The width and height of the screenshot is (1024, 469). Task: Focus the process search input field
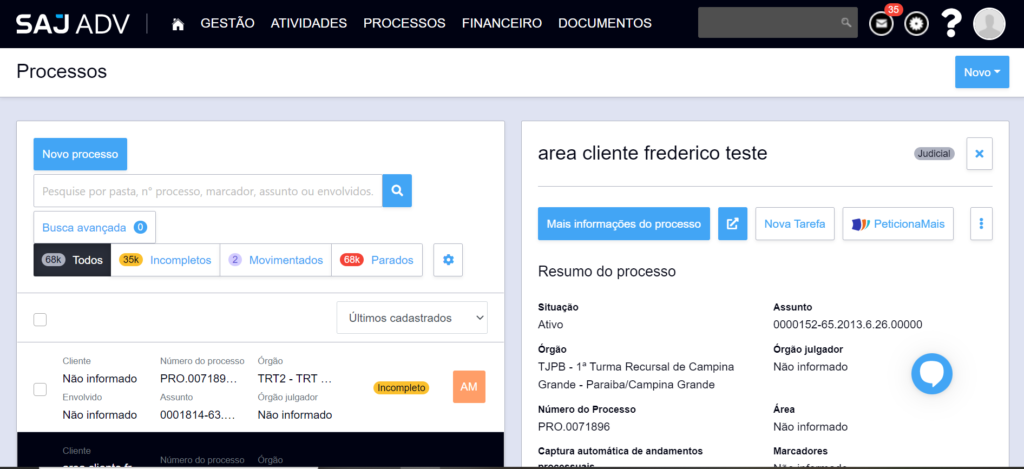point(208,191)
